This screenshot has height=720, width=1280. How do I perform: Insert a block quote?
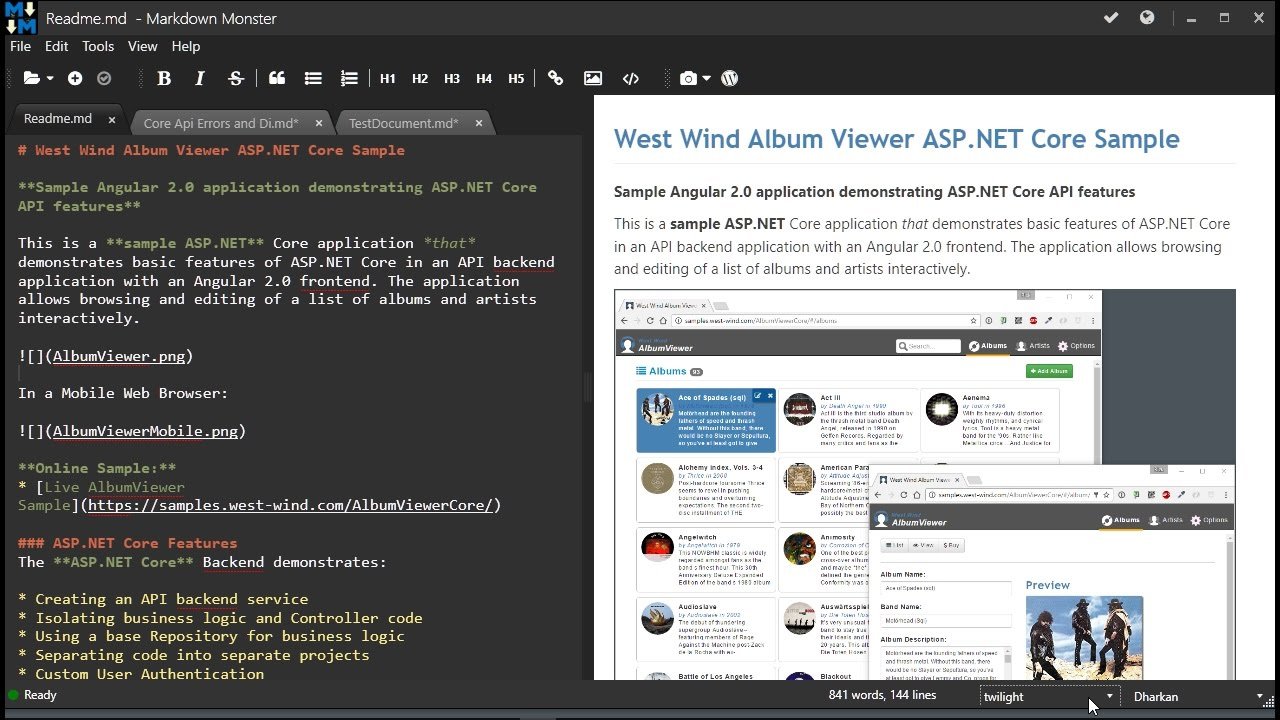click(277, 78)
